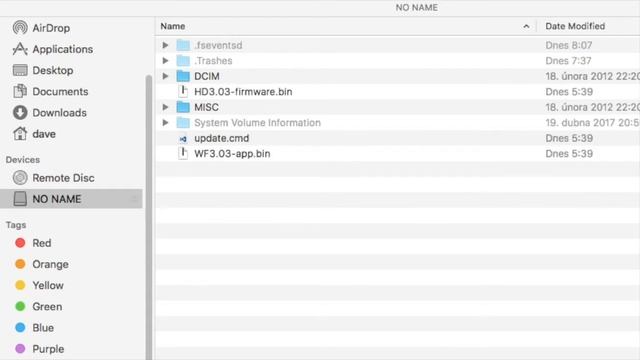Click the System Volume Information folder icon
The image size is (640, 360).
pyautogui.click(x=183, y=122)
